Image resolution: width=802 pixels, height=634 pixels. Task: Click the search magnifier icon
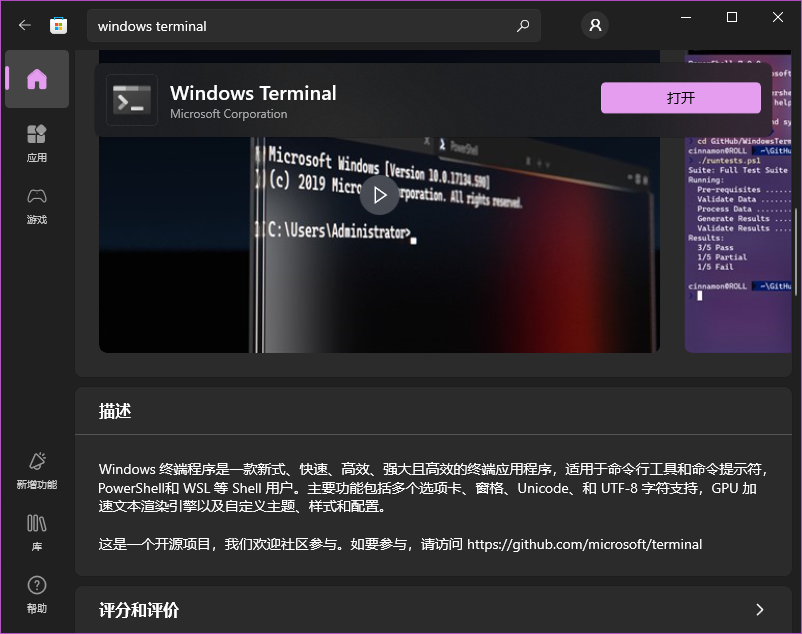click(x=523, y=26)
